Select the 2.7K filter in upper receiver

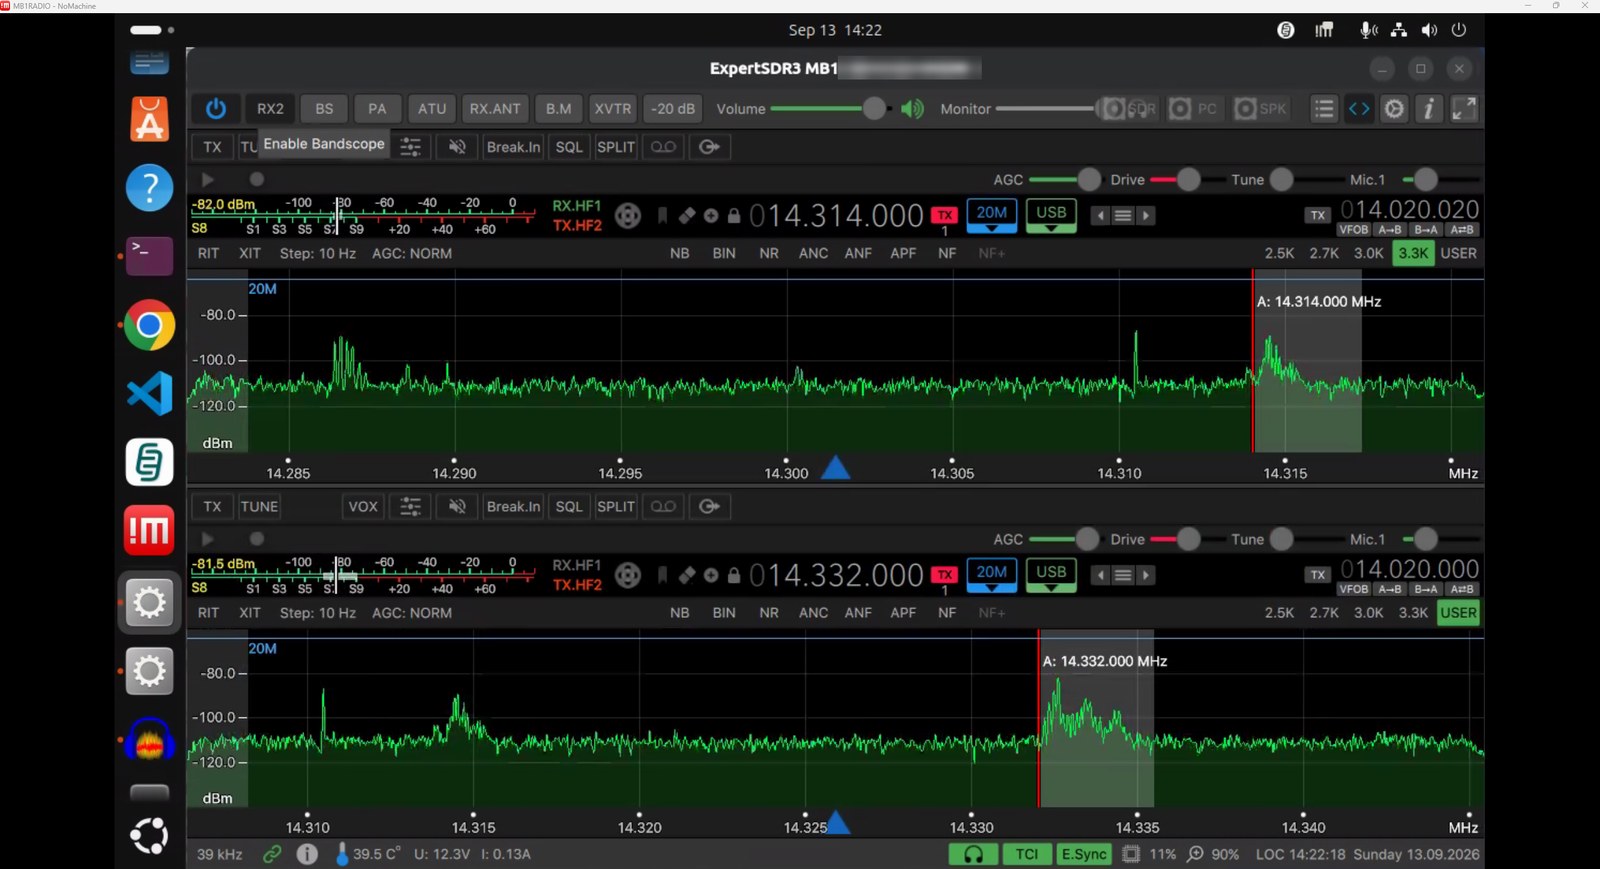1324,253
